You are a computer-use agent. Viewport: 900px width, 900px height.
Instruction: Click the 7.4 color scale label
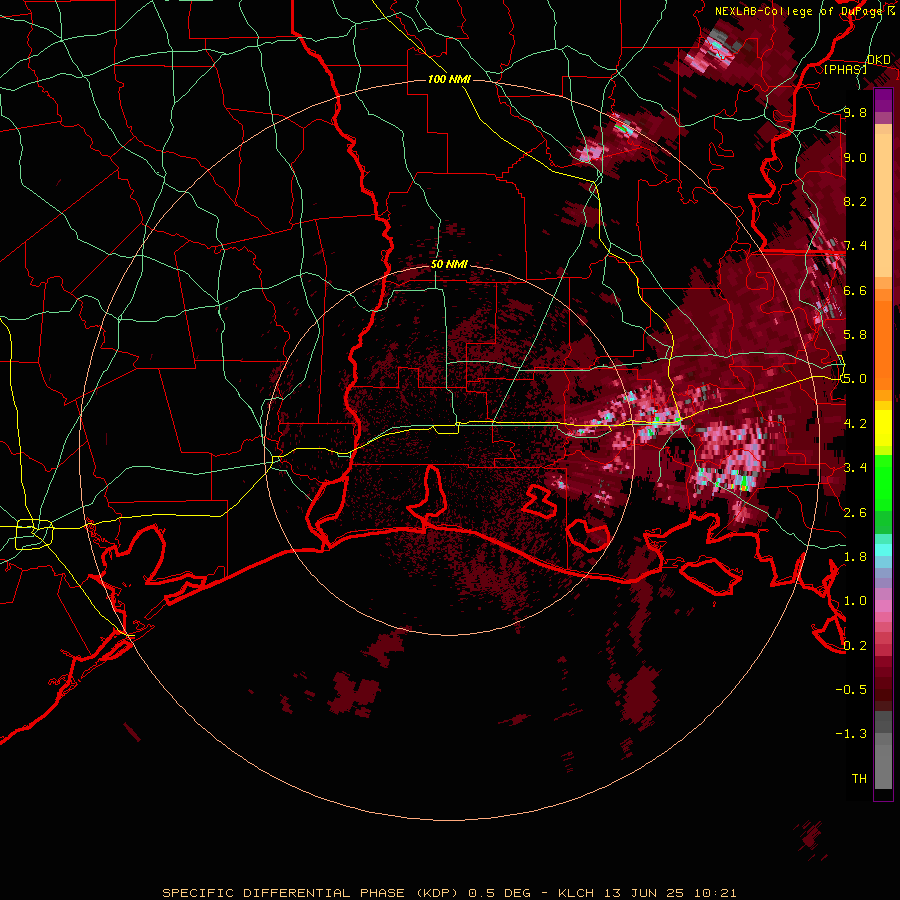pyautogui.click(x=855, y=246)
